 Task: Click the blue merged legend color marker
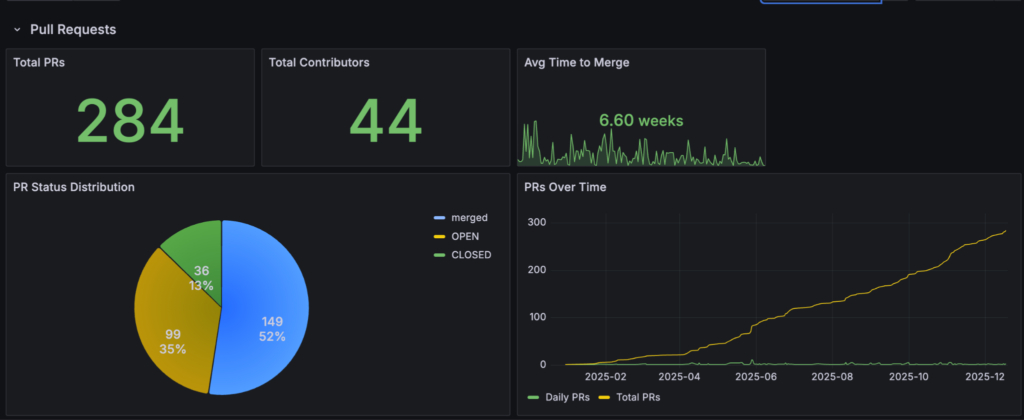(439, 218)
